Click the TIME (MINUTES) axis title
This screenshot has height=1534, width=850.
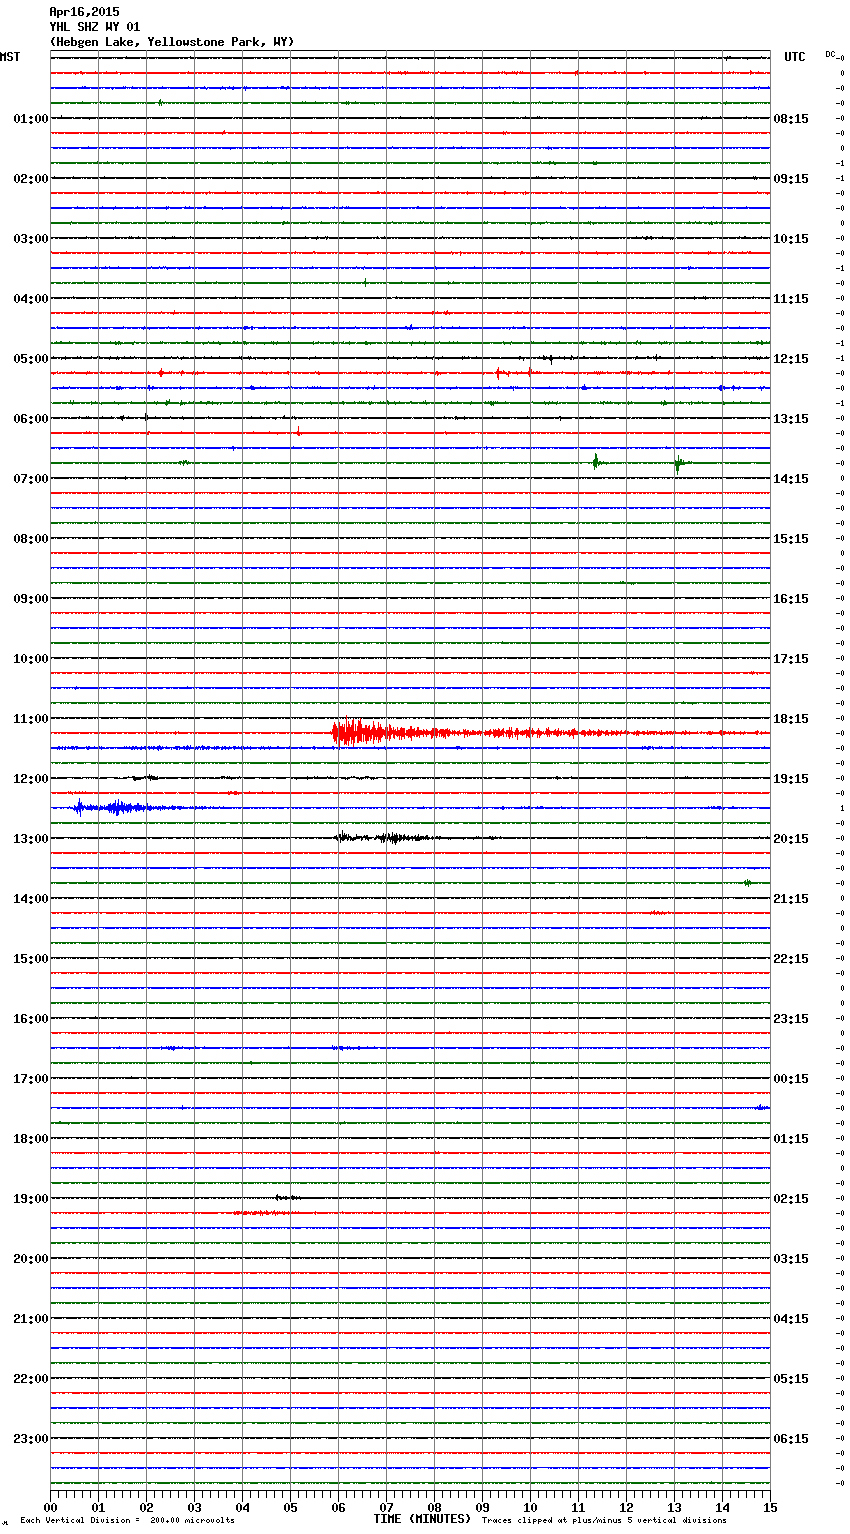pos(422,1519)
